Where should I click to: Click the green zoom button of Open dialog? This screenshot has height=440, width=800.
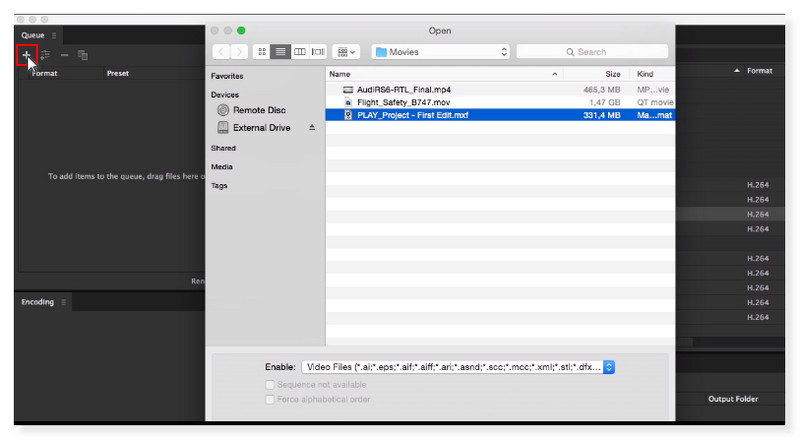coord(241,31)
